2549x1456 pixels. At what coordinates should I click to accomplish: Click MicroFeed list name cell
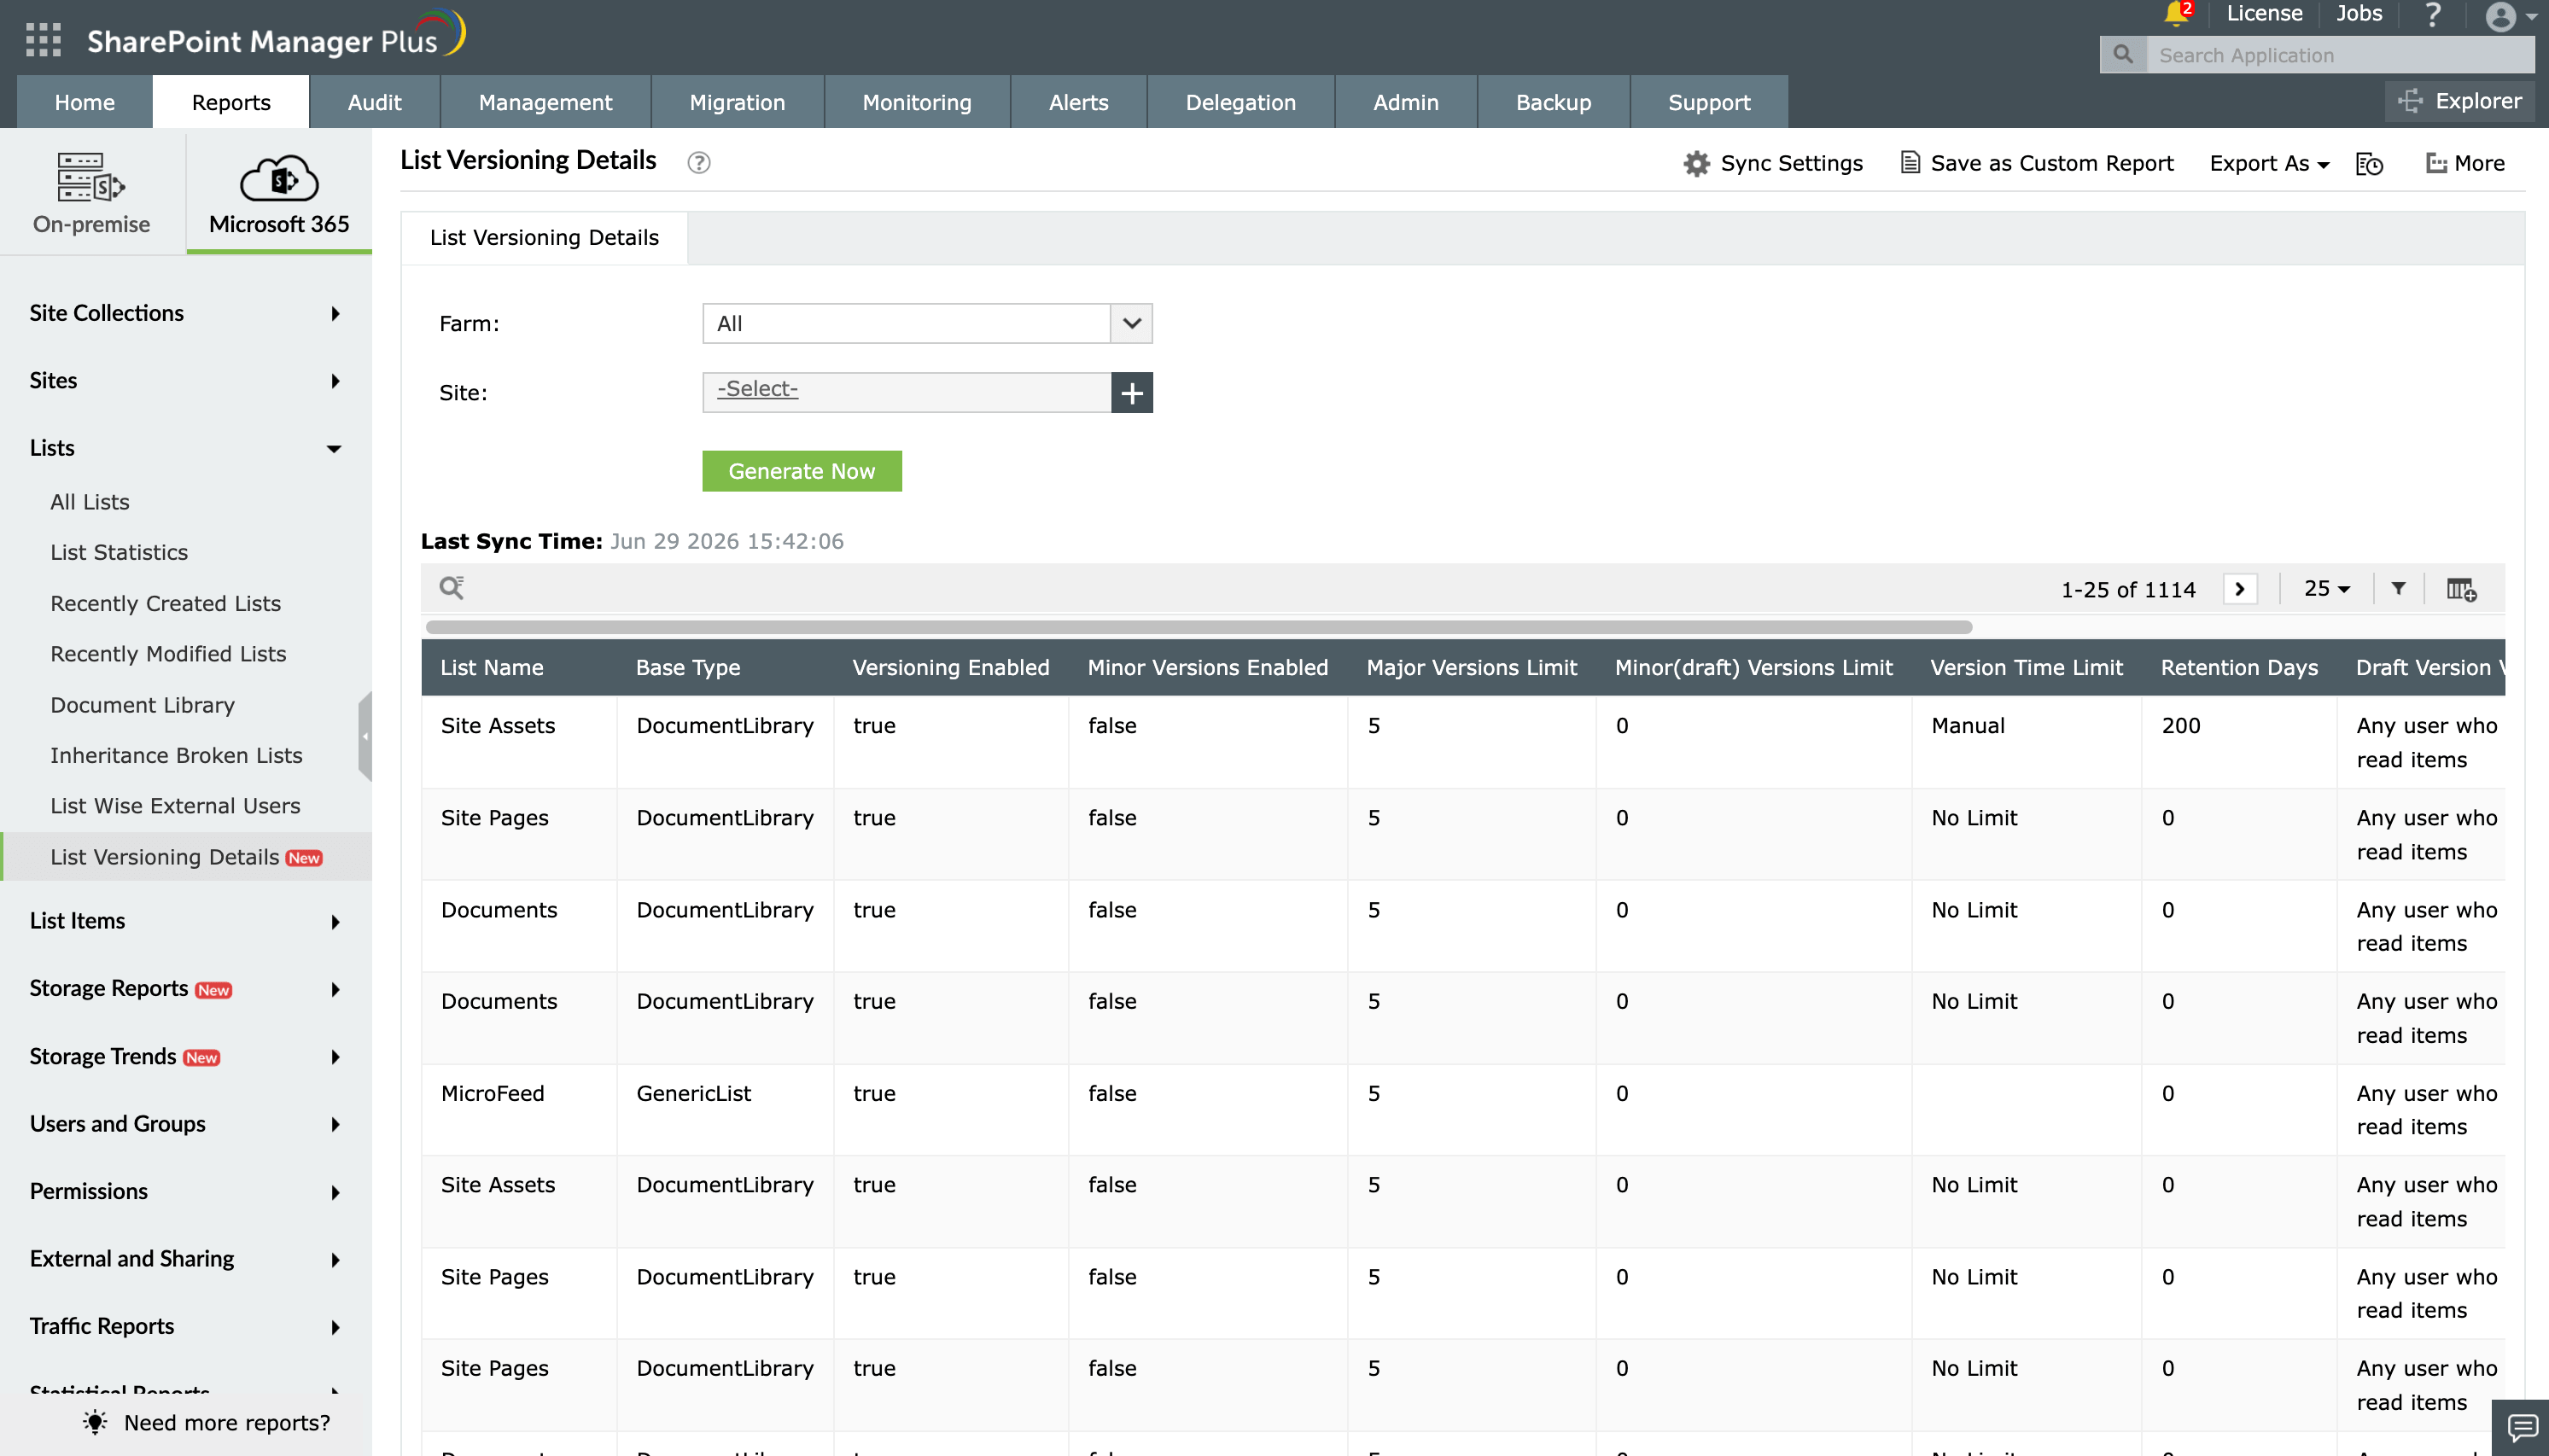point(492,1093)
